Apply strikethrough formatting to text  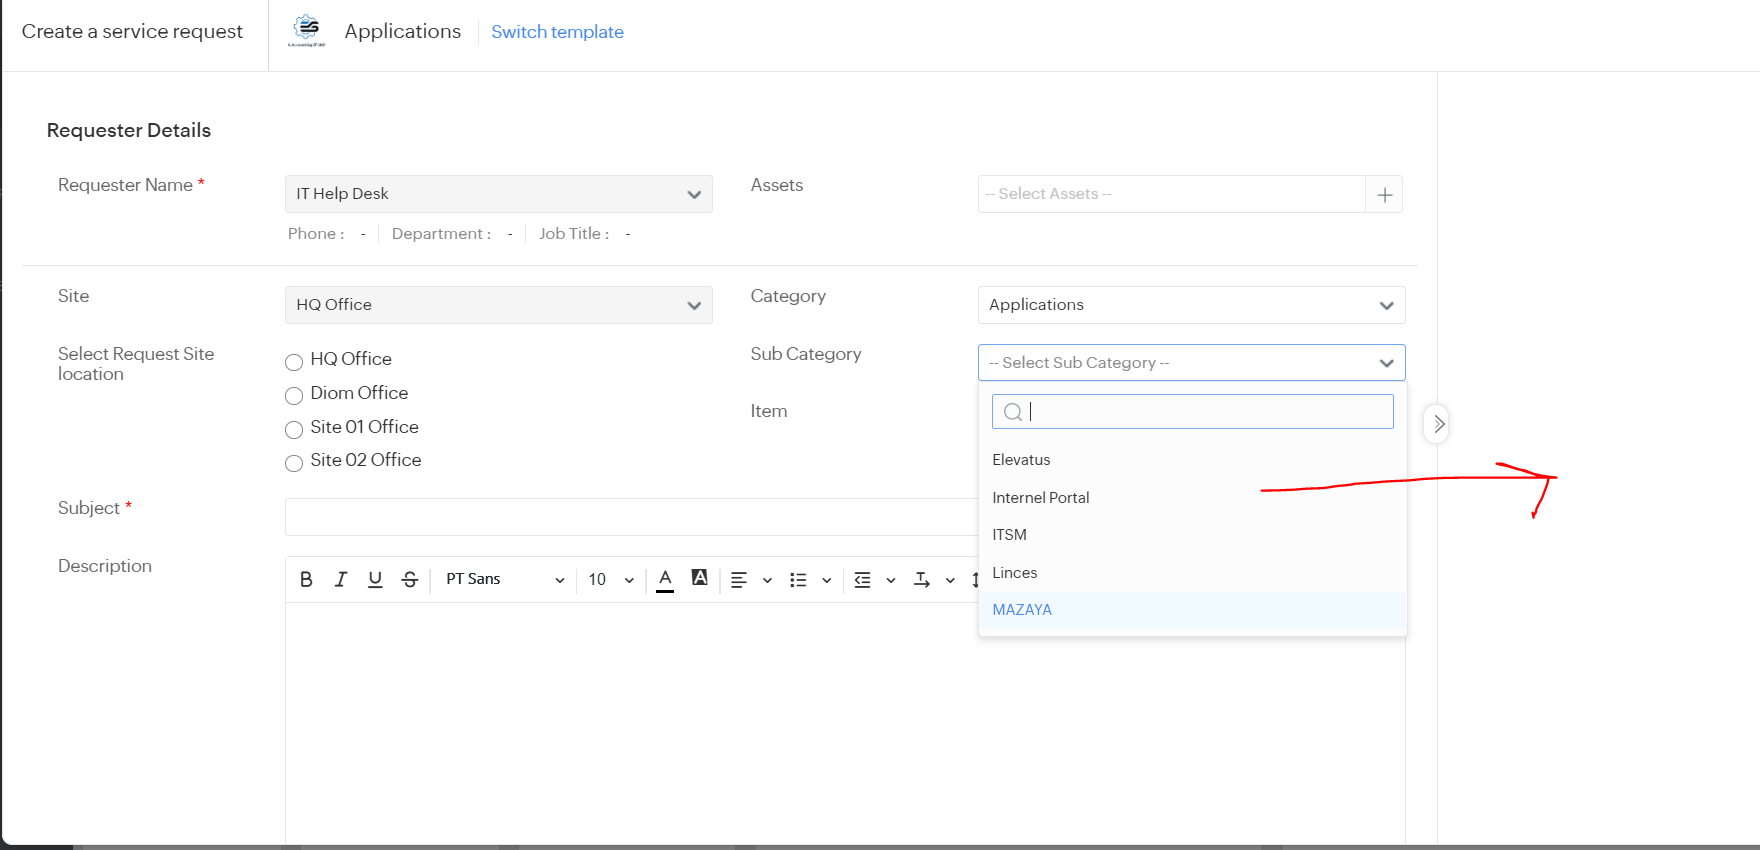tap(410, 580)
